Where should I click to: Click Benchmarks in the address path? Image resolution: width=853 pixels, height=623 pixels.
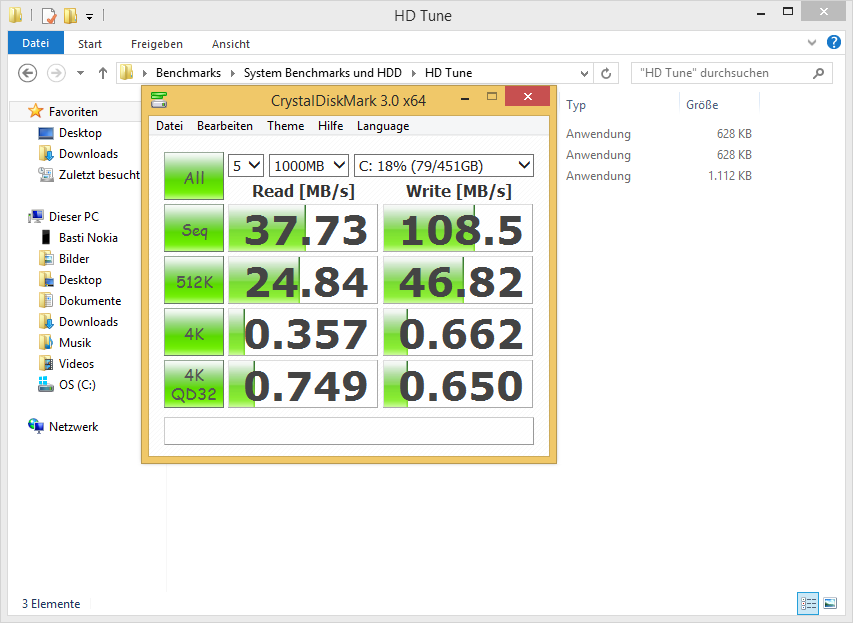188,73
